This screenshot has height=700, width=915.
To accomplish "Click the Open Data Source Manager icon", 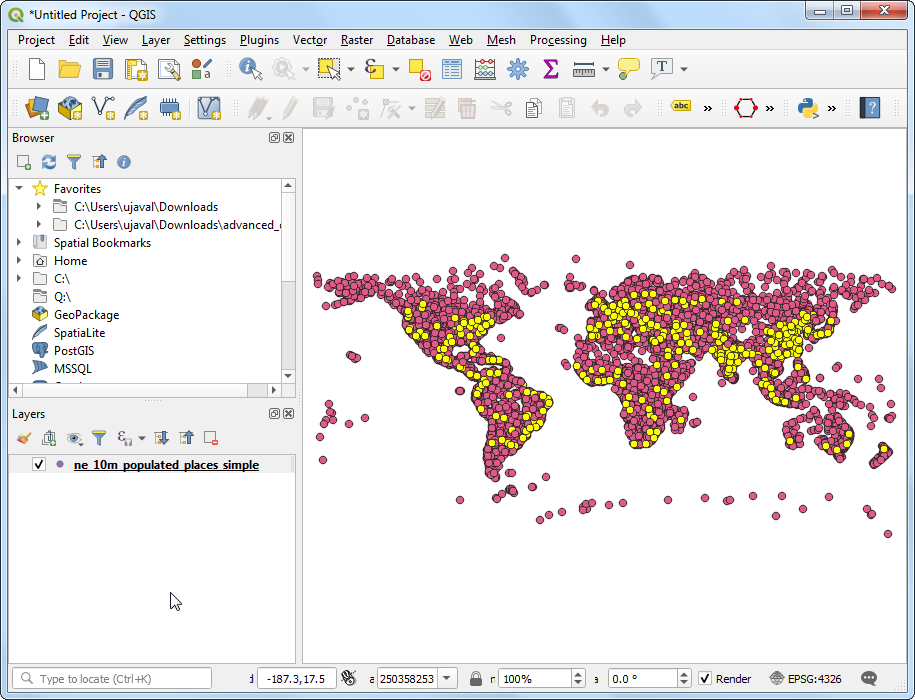I will click(37, 108).
